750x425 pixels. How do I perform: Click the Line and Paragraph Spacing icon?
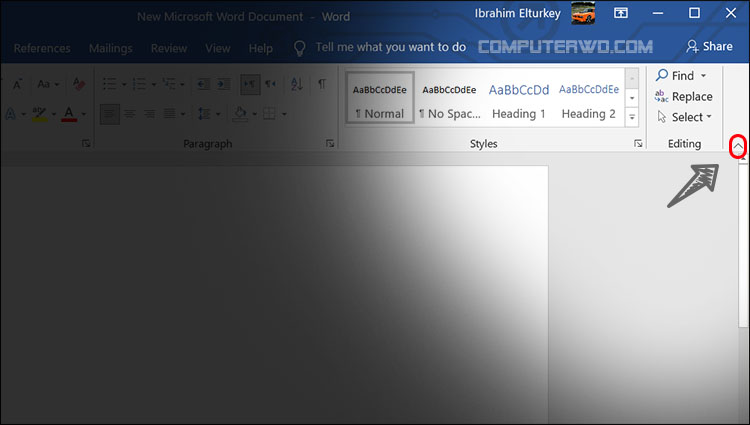[x=204, y=114]
